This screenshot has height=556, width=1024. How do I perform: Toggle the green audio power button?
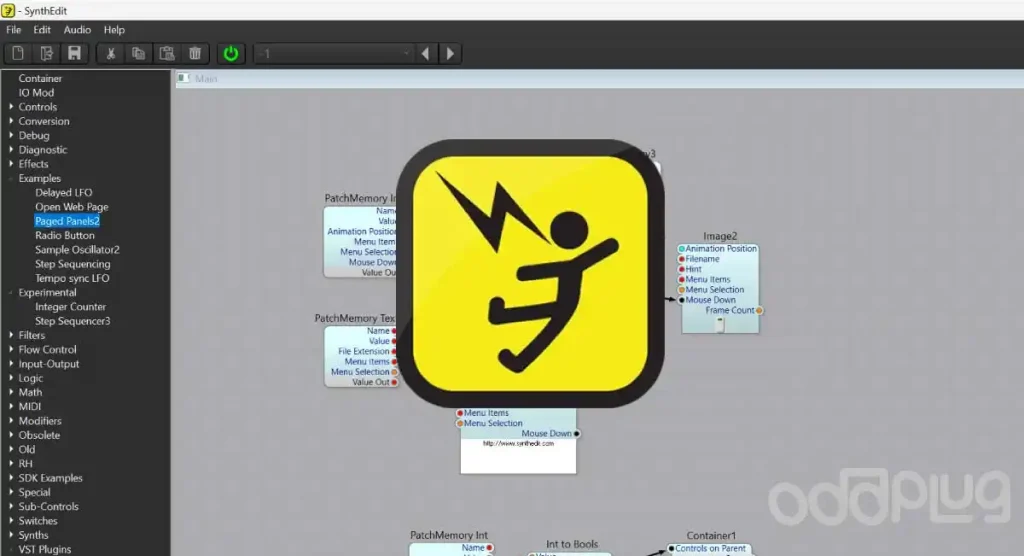231,53
